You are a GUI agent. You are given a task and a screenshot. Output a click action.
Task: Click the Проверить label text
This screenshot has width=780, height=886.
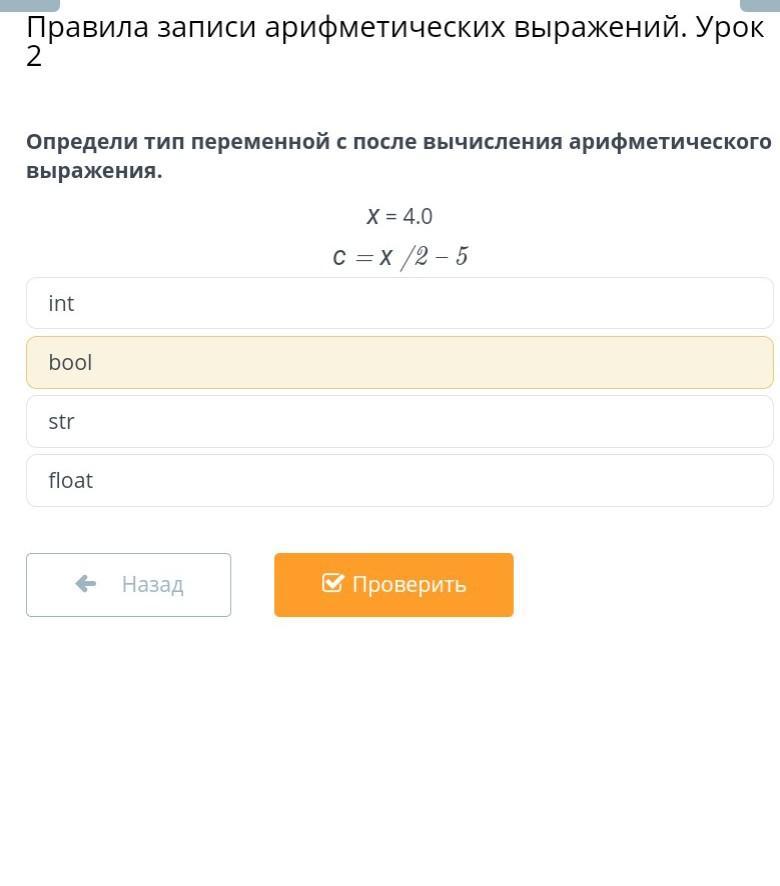point(409,584)
